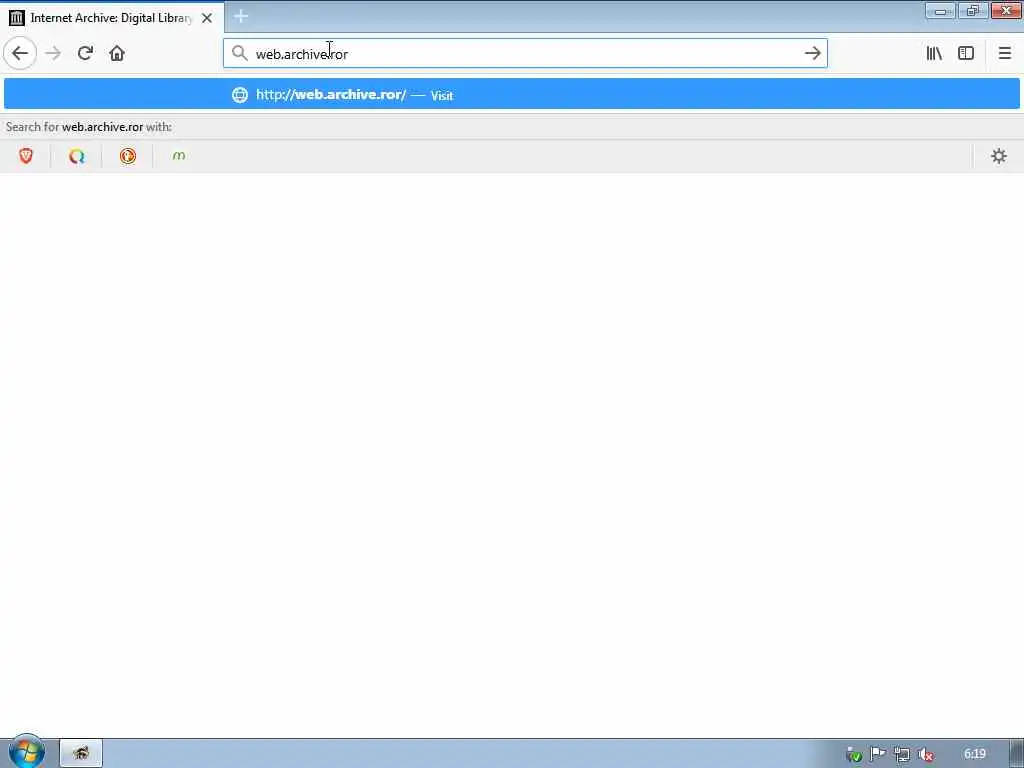Search with the Qwant search engine icon

[76, 156]
